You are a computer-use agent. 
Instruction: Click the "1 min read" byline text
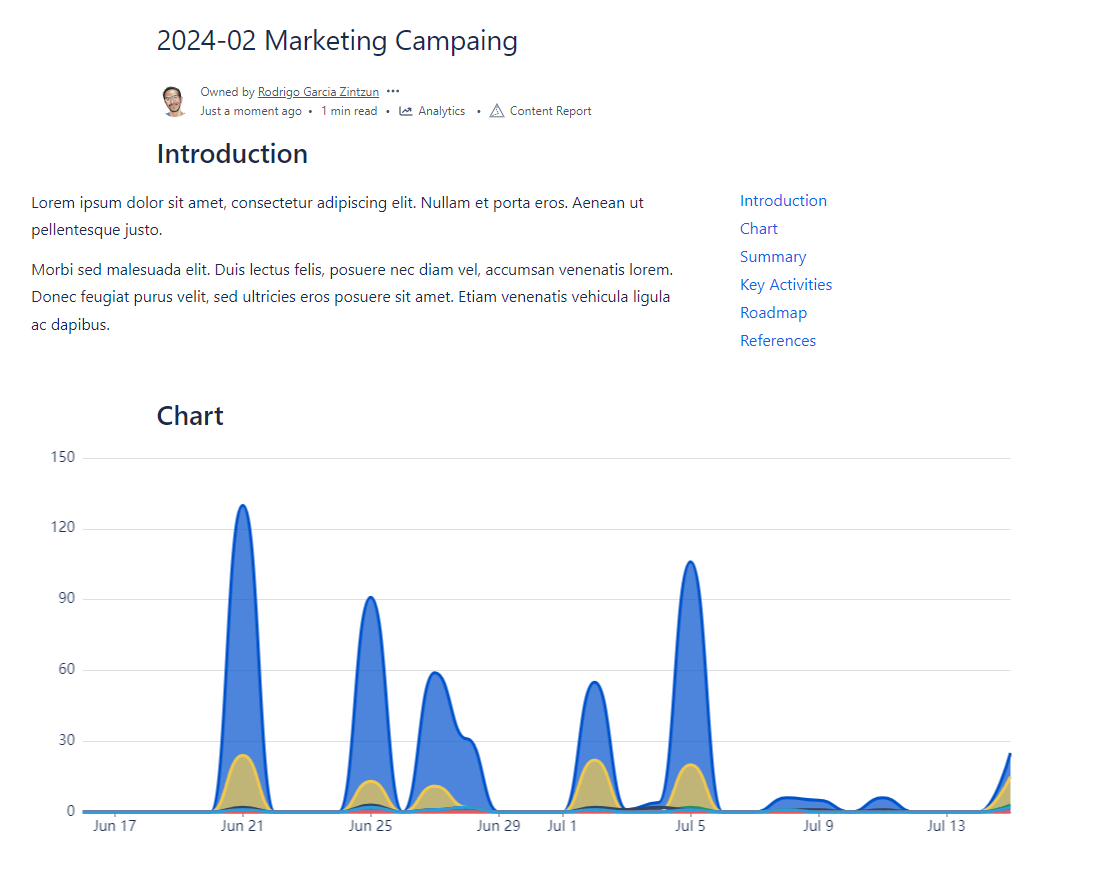[x=349, y=111]
